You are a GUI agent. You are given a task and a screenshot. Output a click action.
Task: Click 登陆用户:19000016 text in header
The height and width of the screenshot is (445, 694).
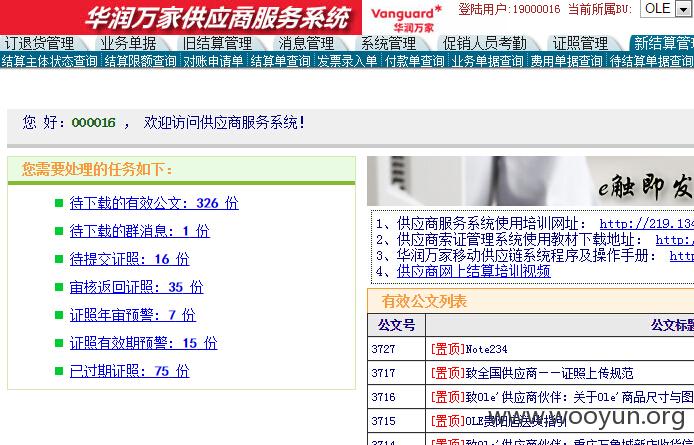tap(509, 9)
